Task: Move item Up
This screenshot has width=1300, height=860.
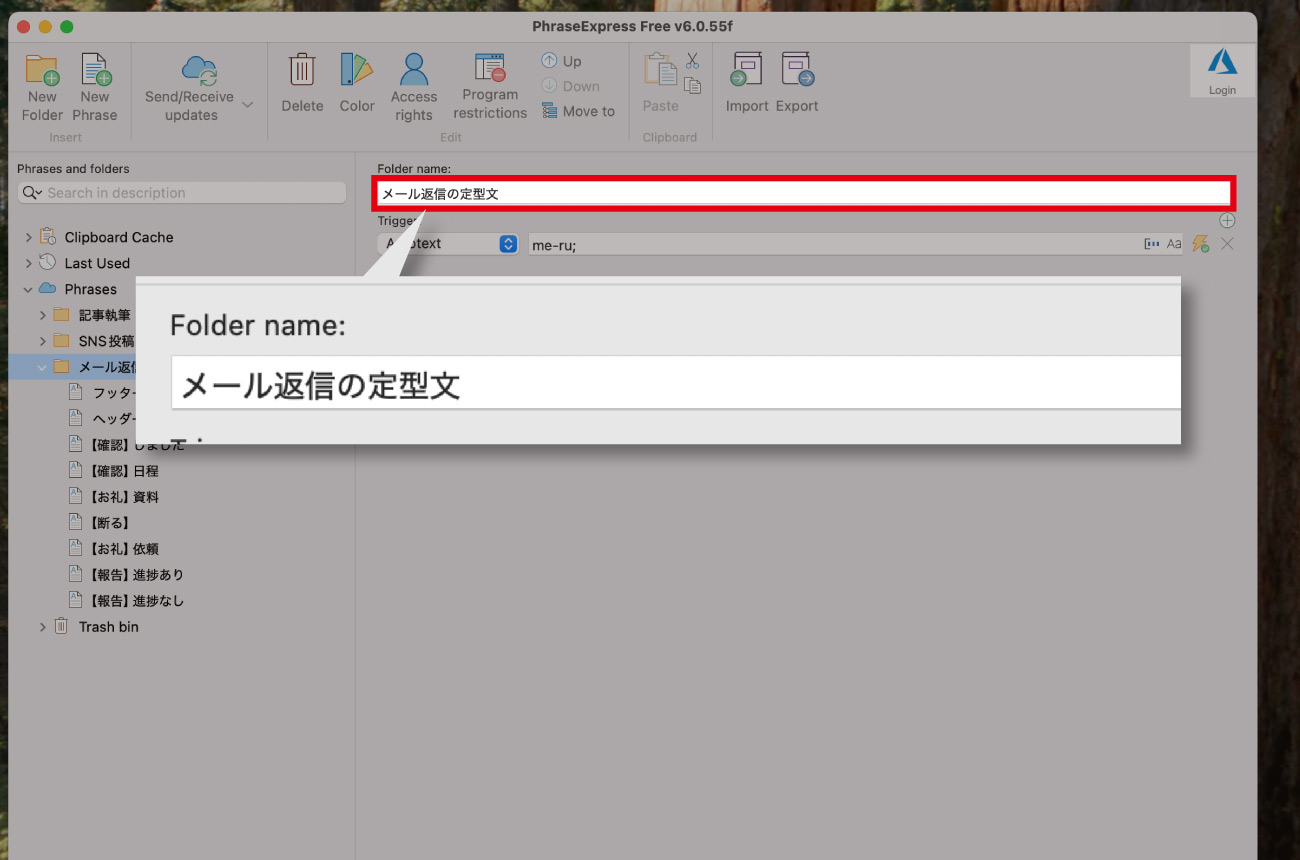Action: click(x=562, y=61)
